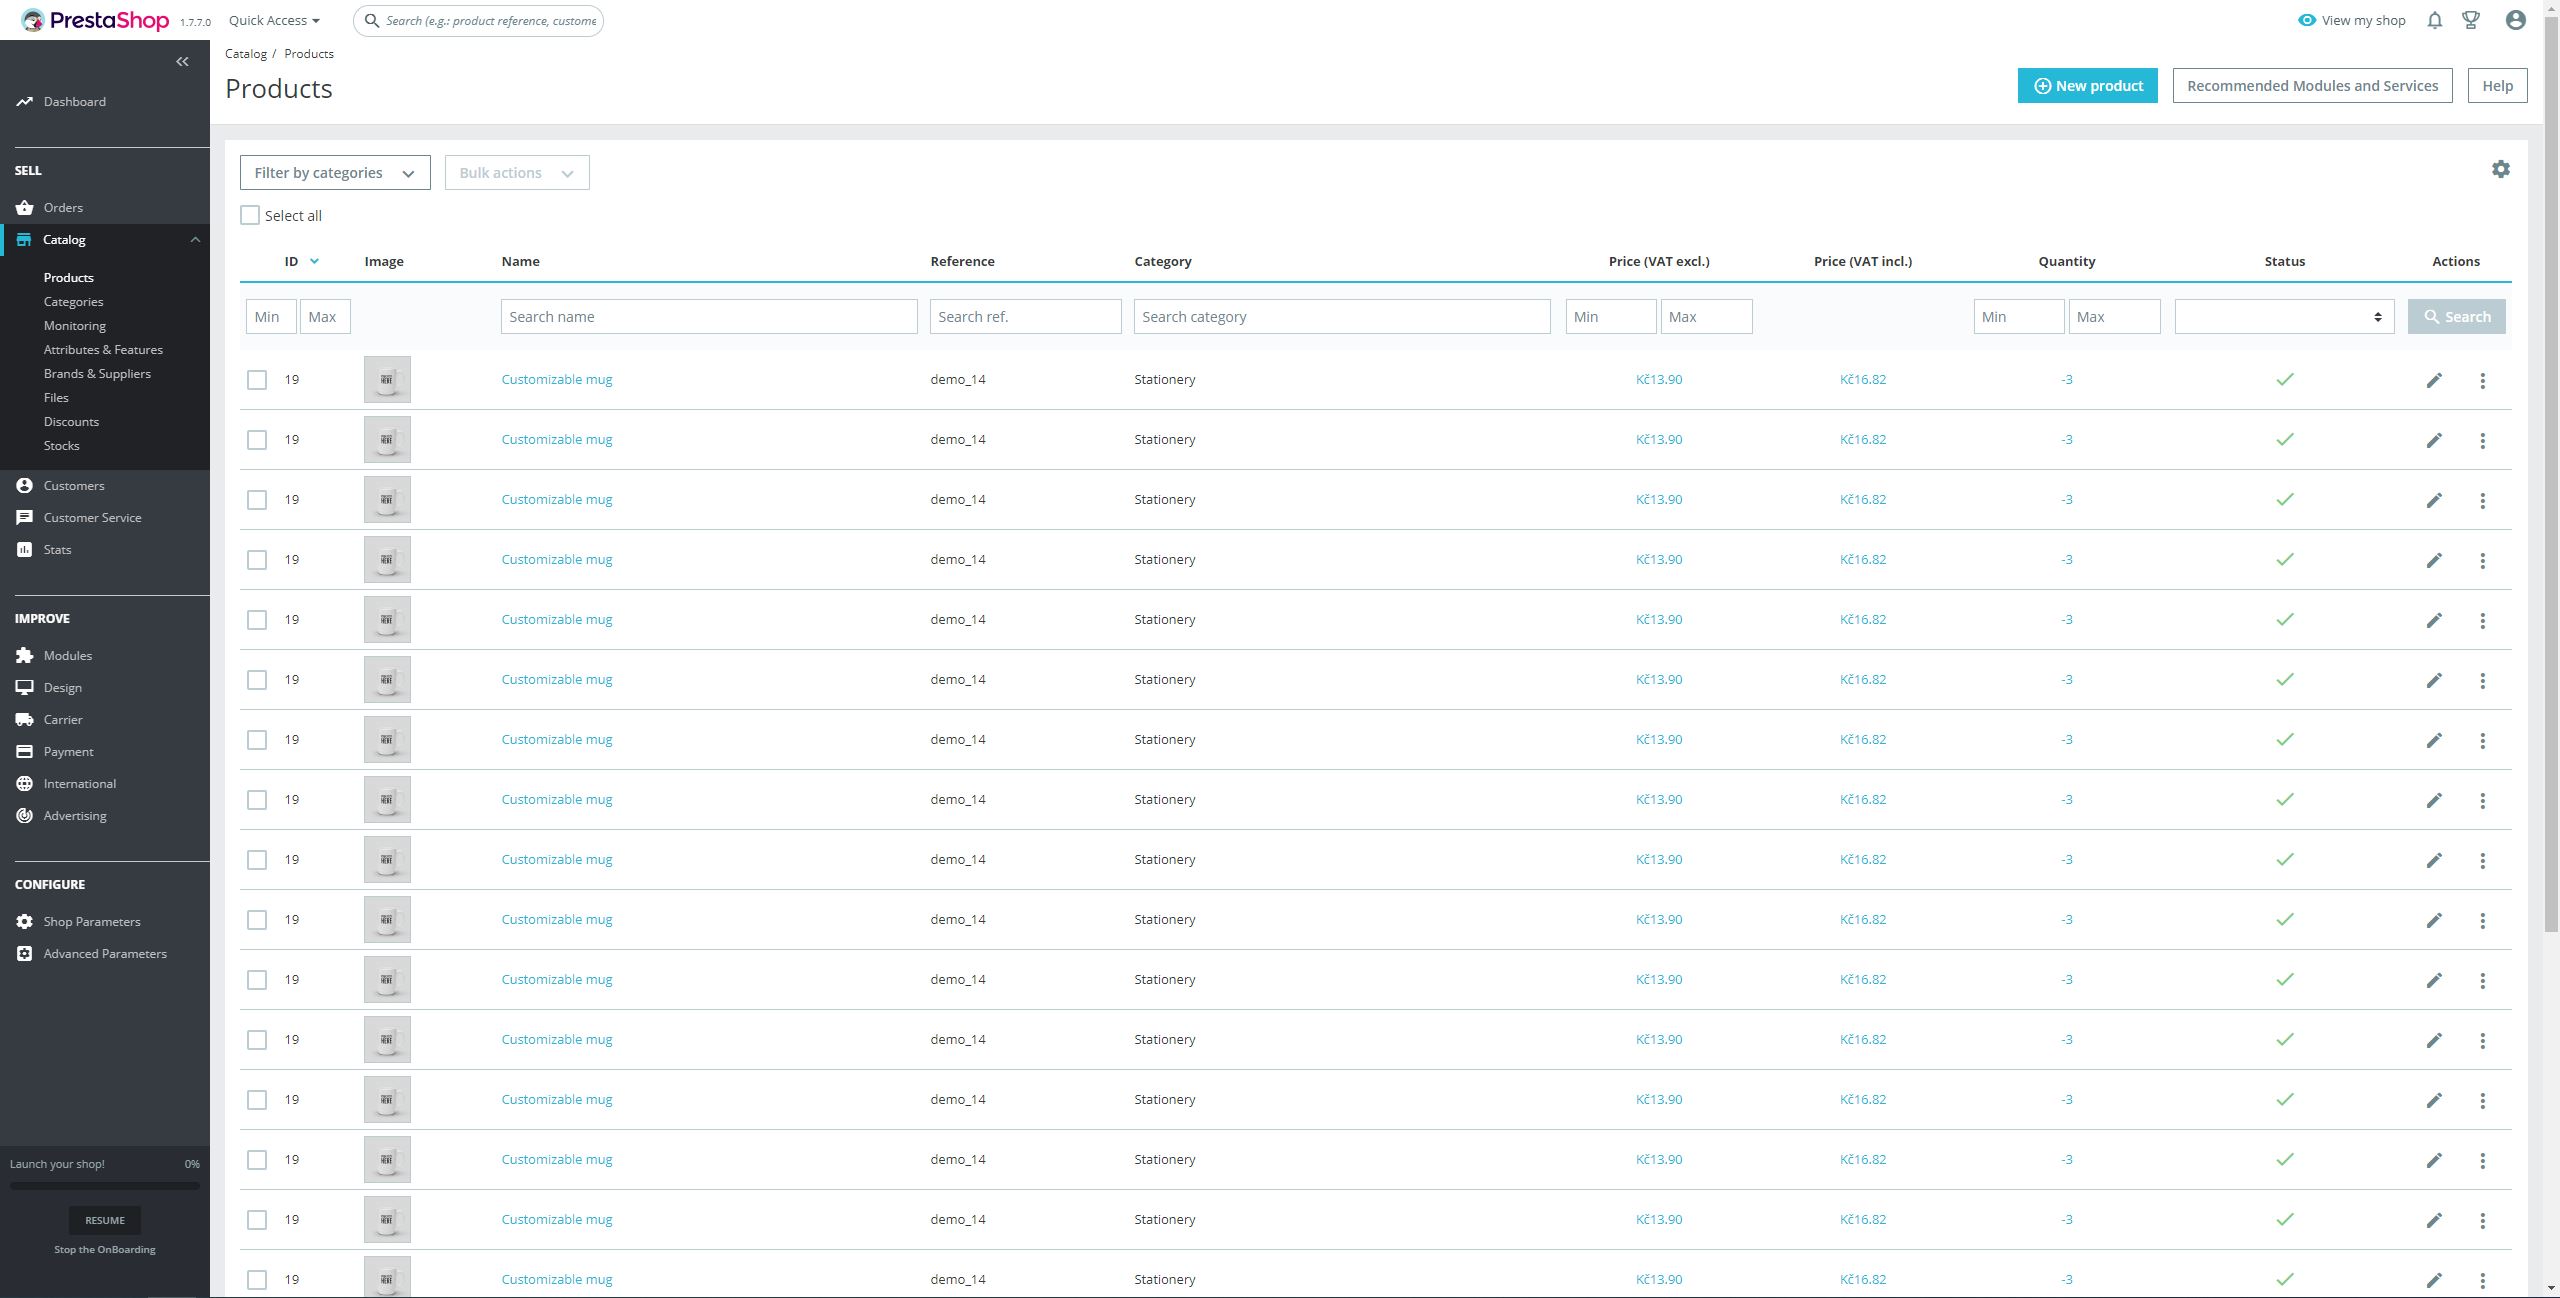Click the Customer Service chat icon
This screenshot has width=2560, height=1298.
[24, 517]
